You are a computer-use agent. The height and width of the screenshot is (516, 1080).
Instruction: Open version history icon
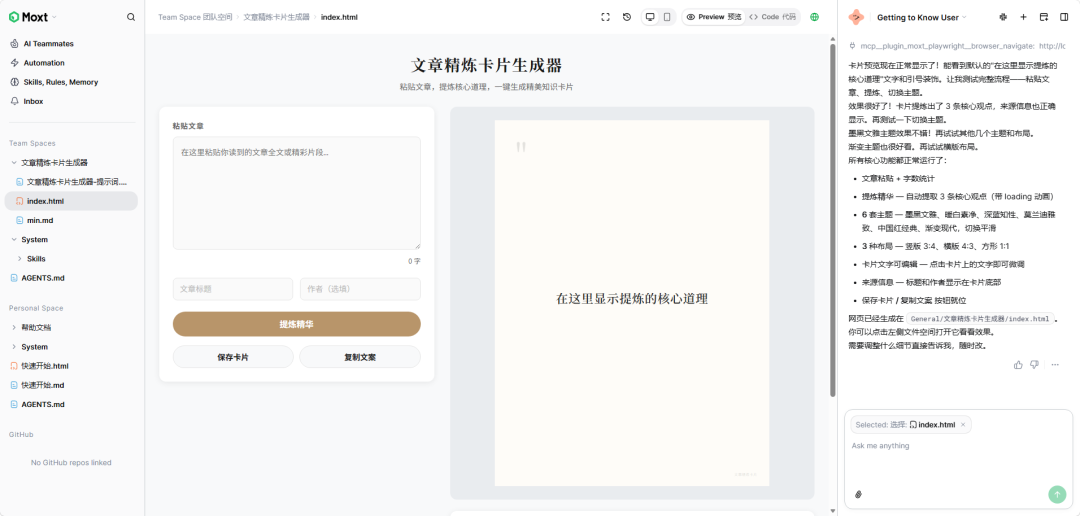point(627,17)
